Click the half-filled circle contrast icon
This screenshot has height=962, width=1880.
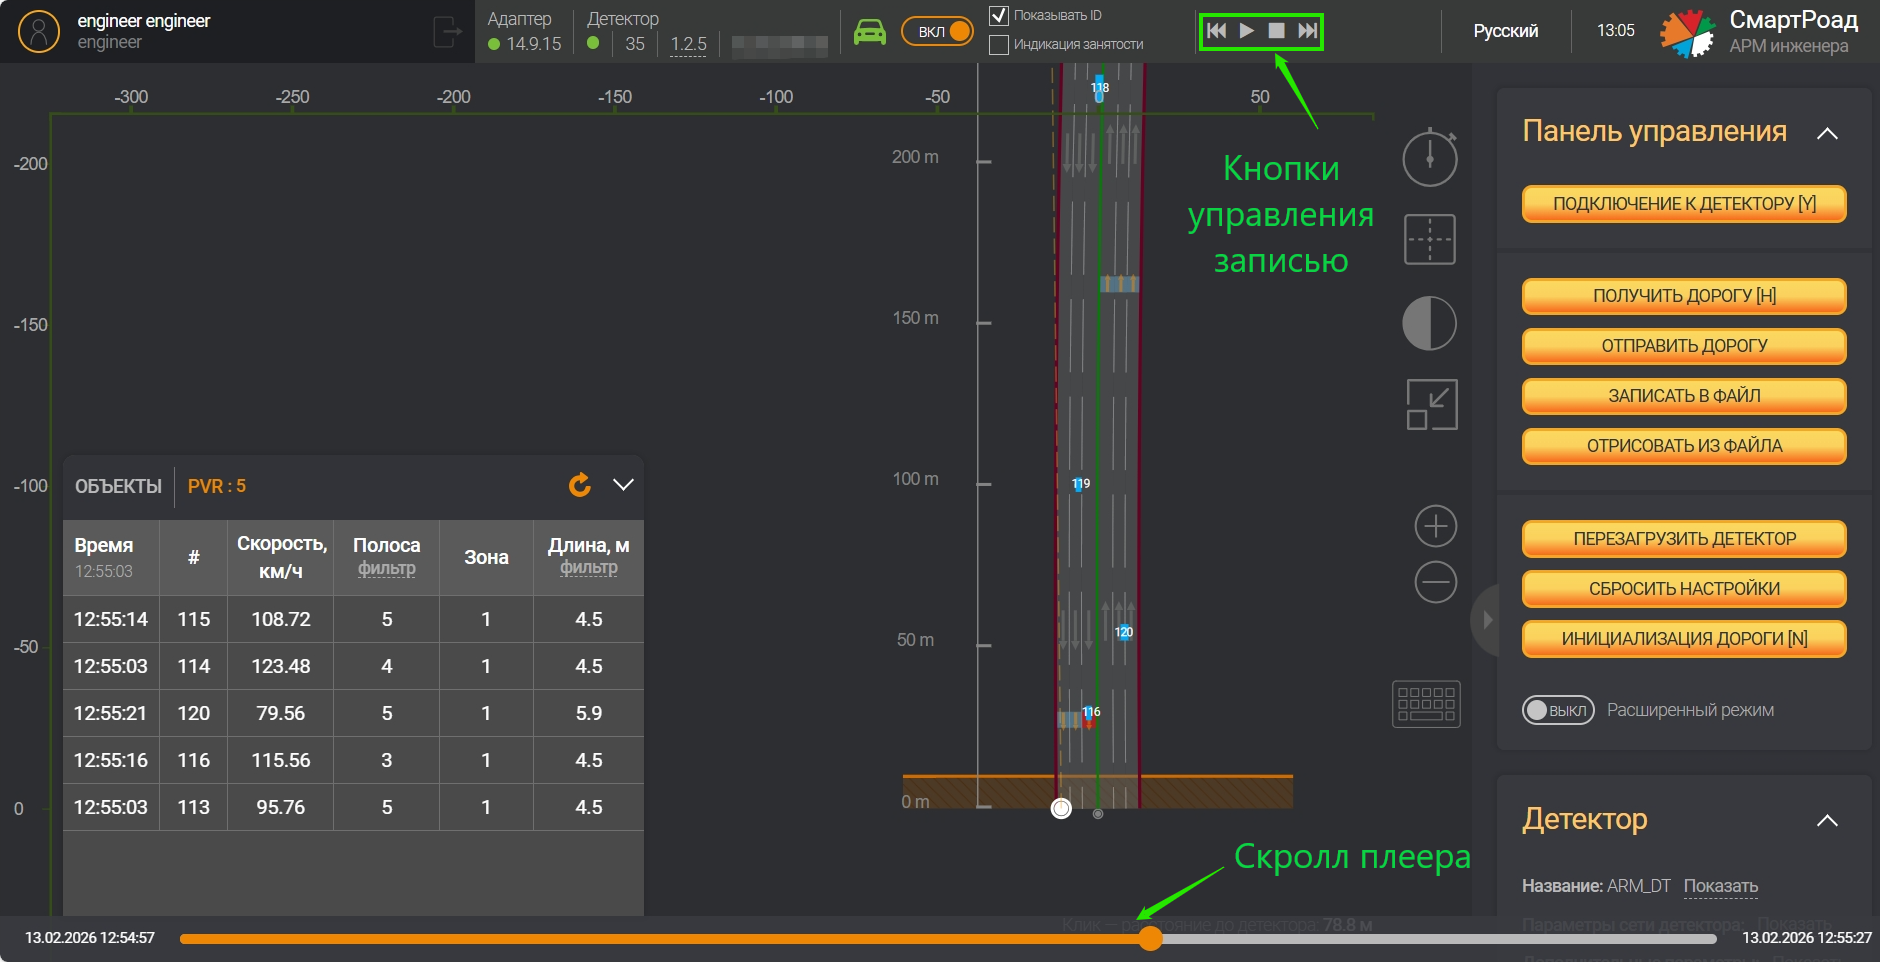click(x=1430, y=323)
